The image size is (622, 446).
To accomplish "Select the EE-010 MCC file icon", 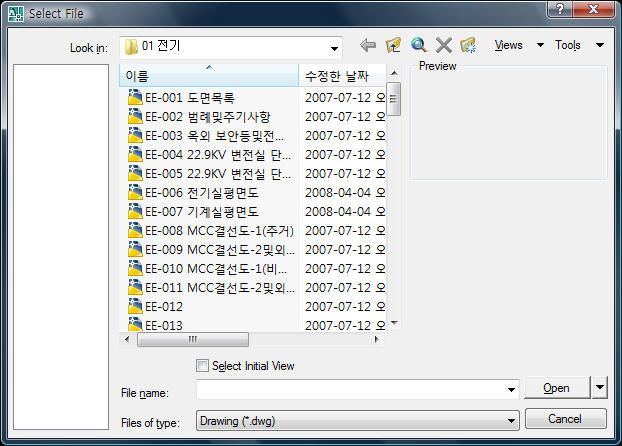I will tap(135, 269).
